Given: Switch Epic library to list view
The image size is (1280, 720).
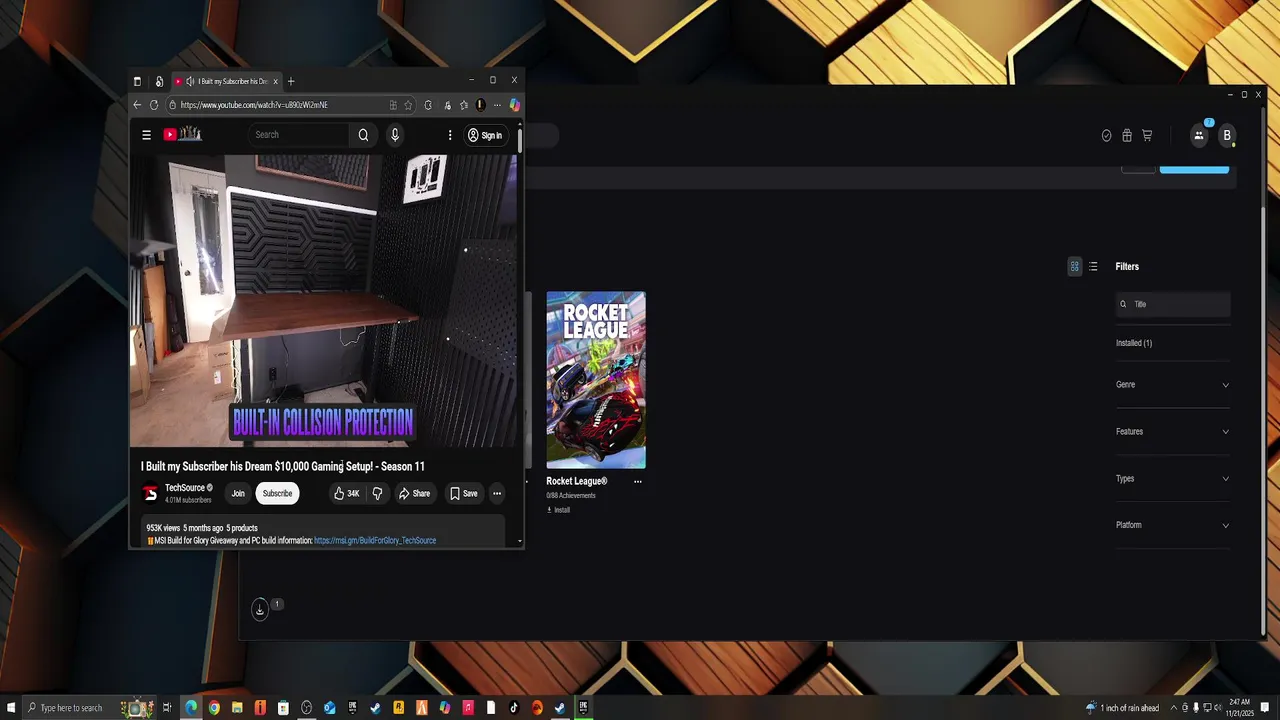Looking at the screenshot, I should (x=1093, y=266).
